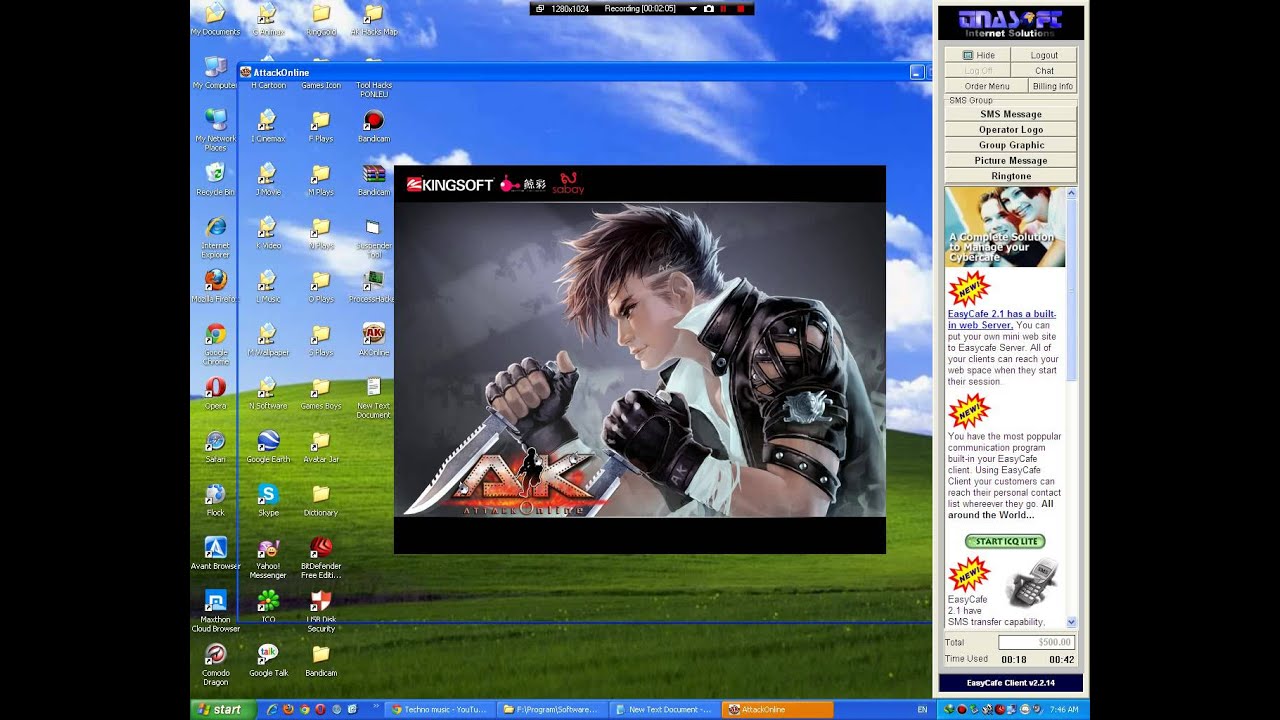Click the START ICQ LITE button
1280x720 pixels.
(x=1005, y=541)
